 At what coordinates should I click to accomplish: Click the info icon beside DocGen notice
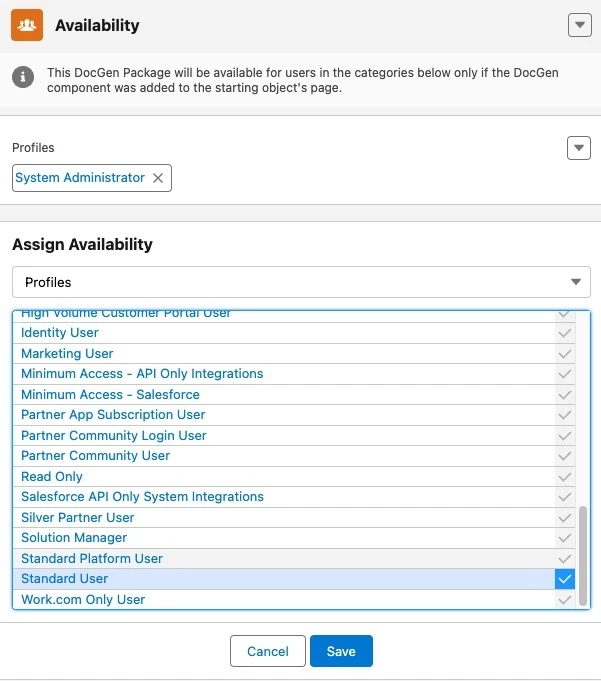click(x=23, y=77)
